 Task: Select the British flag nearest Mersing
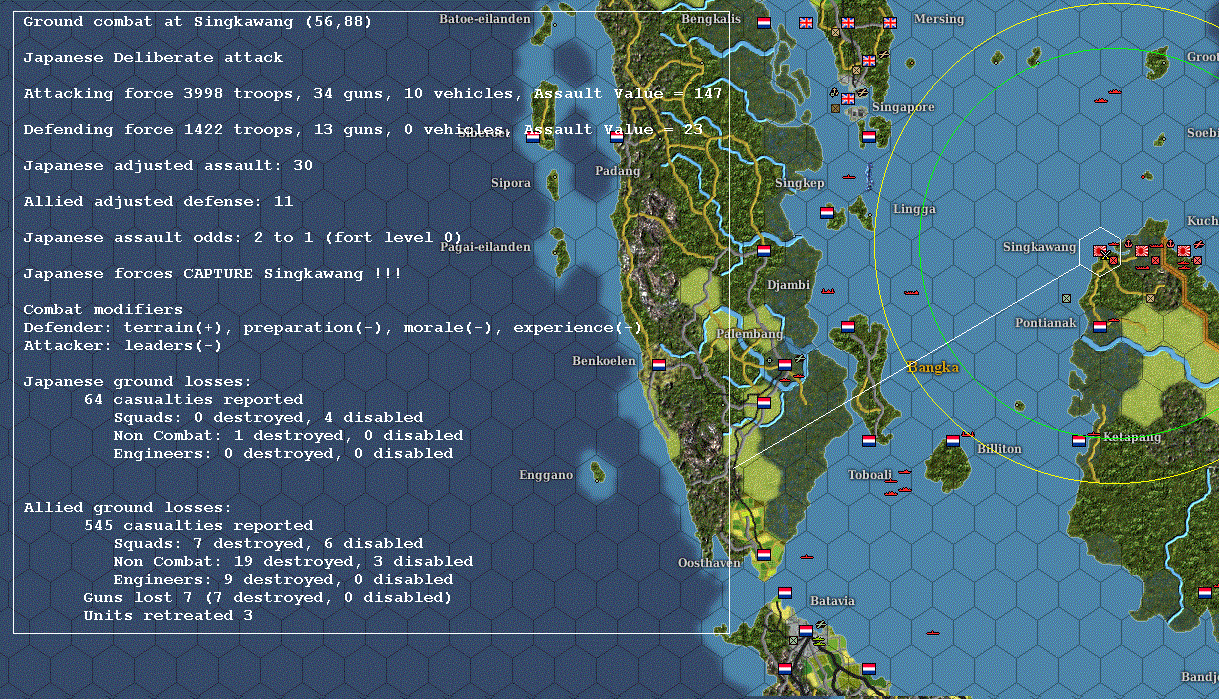(x=890, y=23)
